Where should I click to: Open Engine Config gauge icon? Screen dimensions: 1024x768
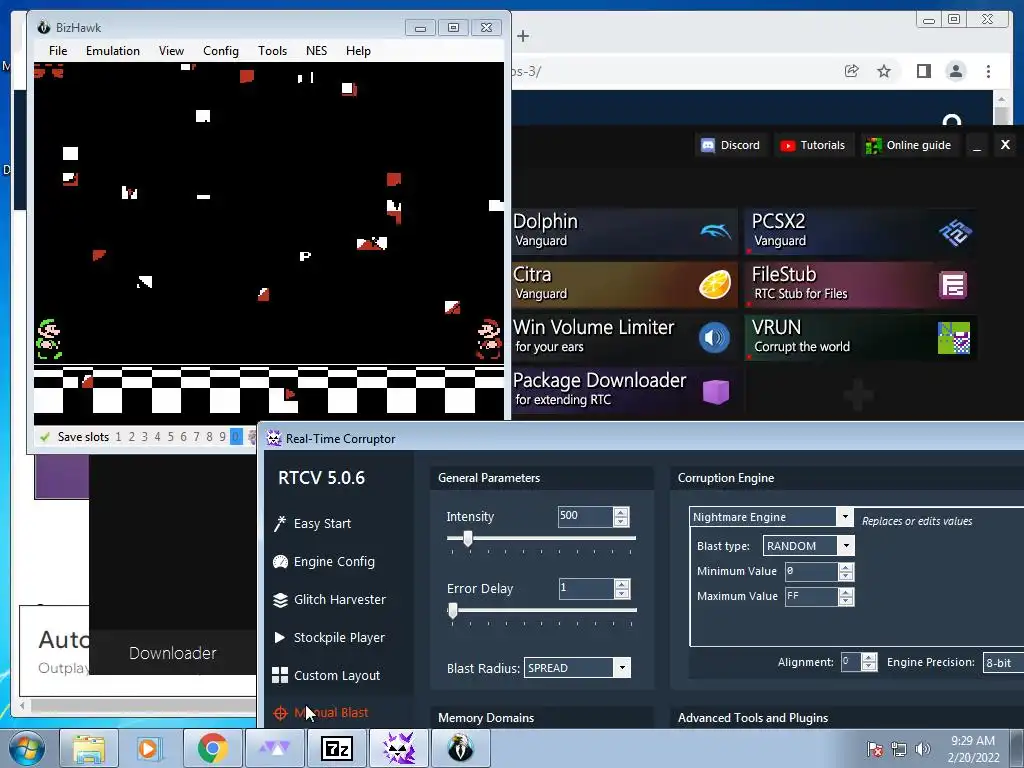280,562
